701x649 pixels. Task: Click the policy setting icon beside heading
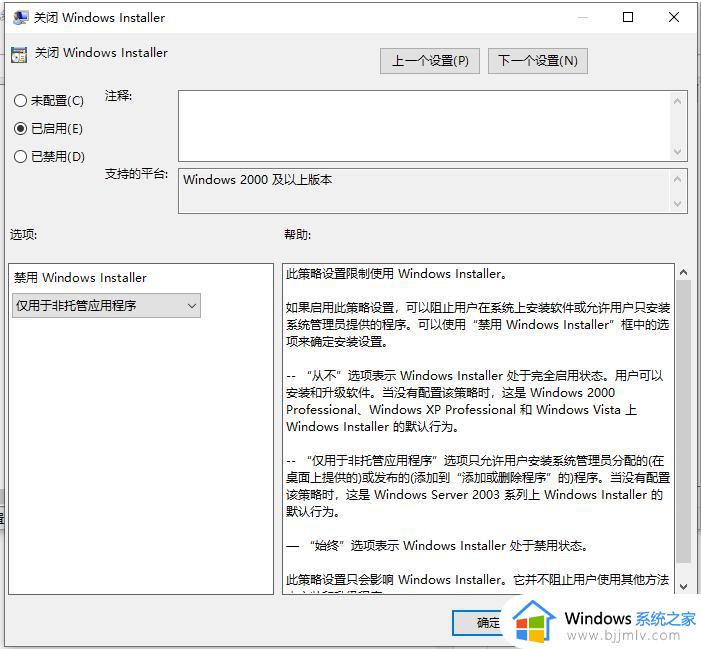tap(19, 55)
